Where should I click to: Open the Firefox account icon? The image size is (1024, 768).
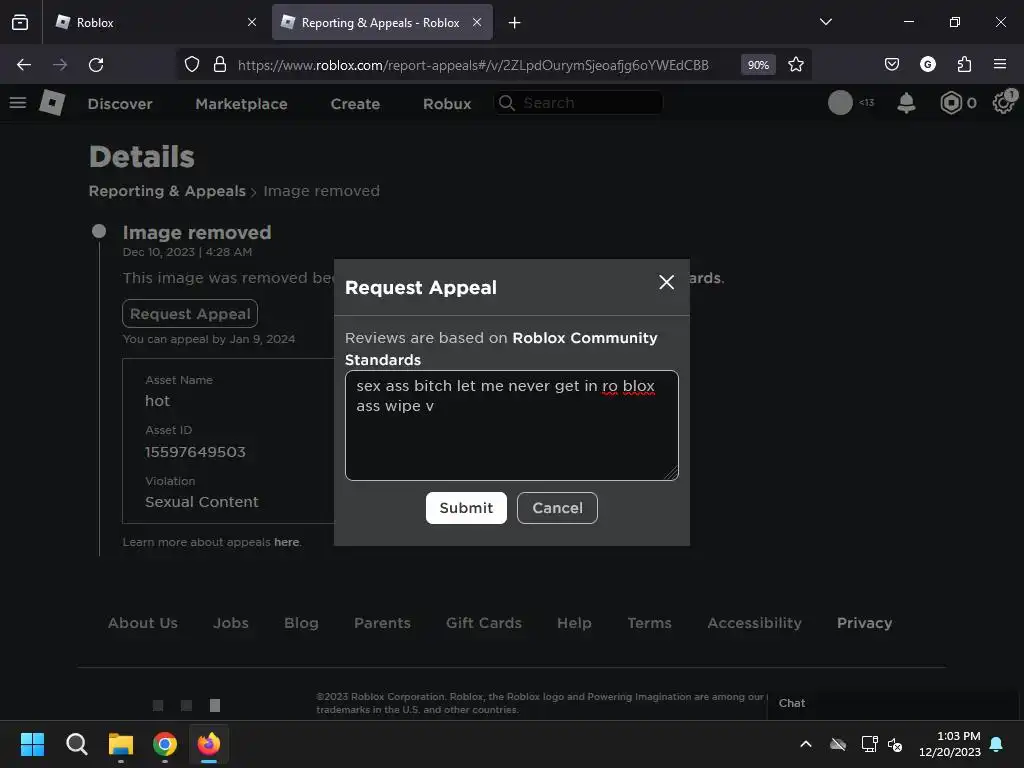click(927, 64)
